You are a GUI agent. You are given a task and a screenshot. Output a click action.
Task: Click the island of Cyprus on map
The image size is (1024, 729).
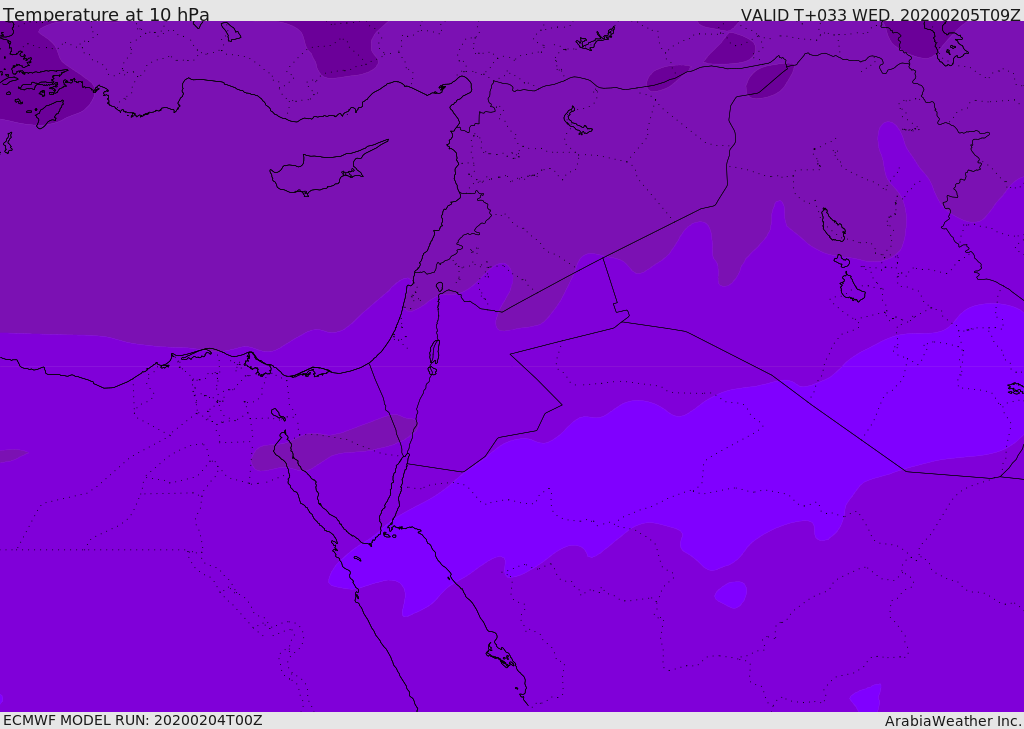pos(328,169)
